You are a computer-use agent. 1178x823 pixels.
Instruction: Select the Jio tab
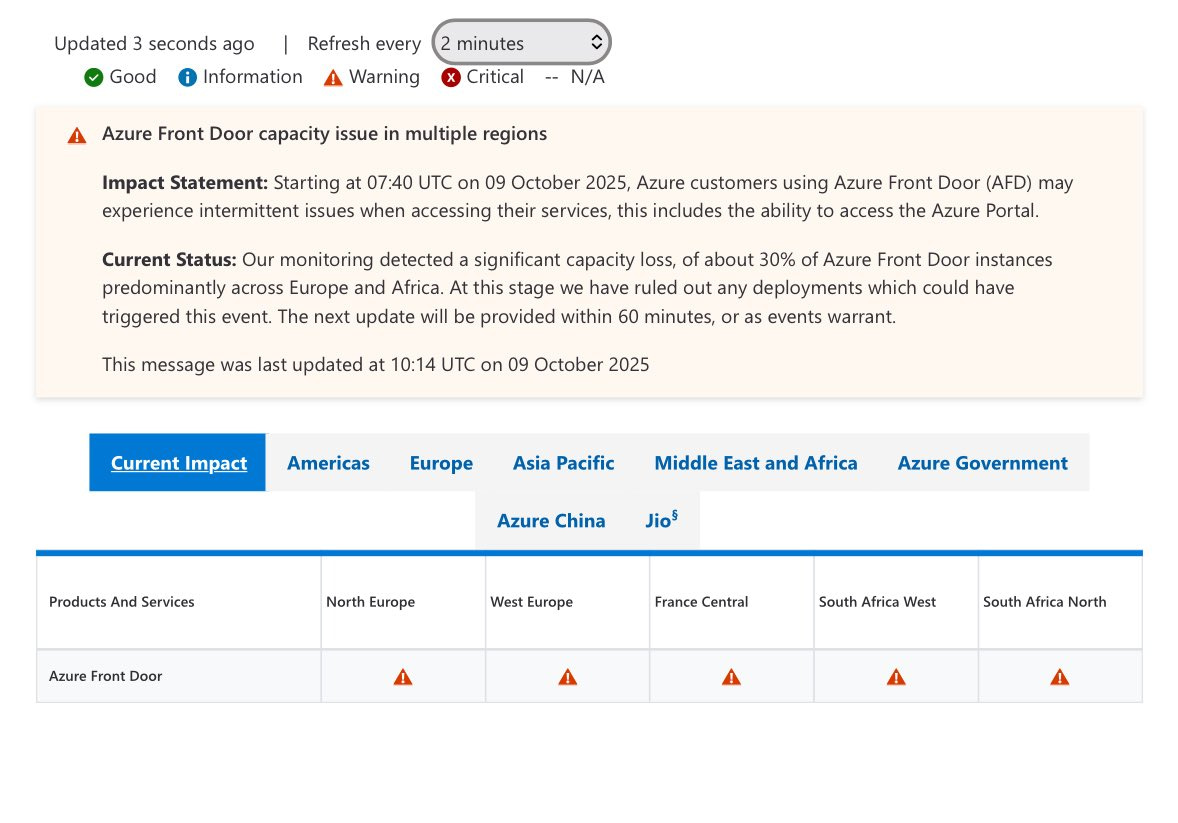[x=661, y=520]
